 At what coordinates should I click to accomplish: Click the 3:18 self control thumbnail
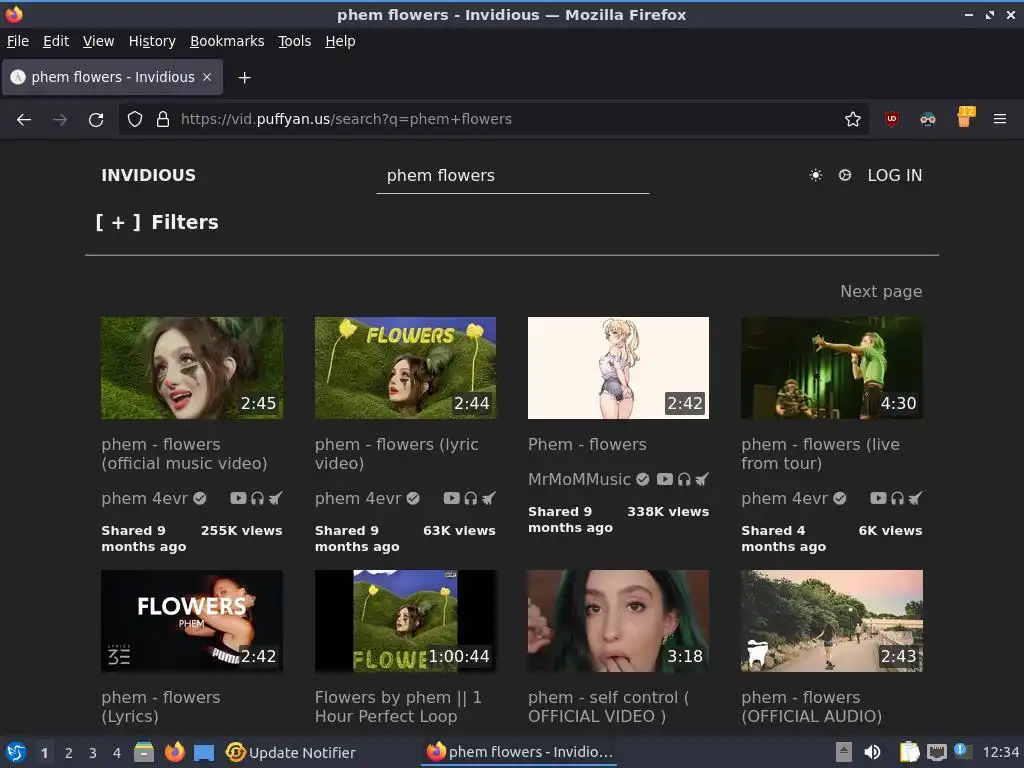click(x=618, y=621)
